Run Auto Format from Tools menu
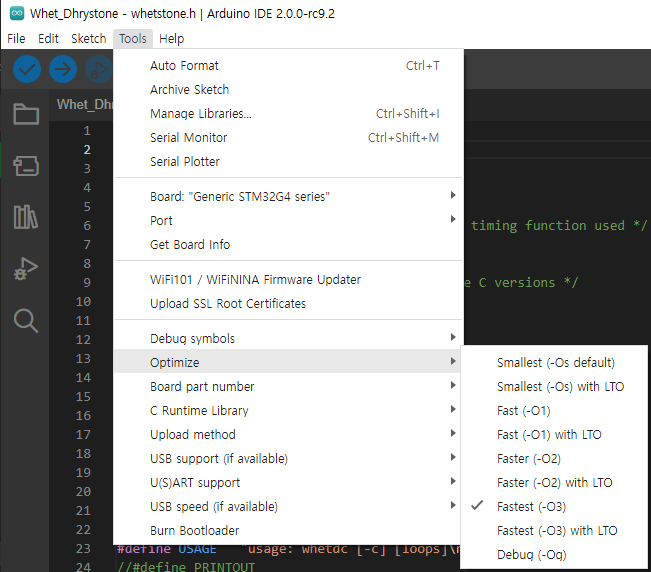Screen dimensions: 651x572 (288, 66)
